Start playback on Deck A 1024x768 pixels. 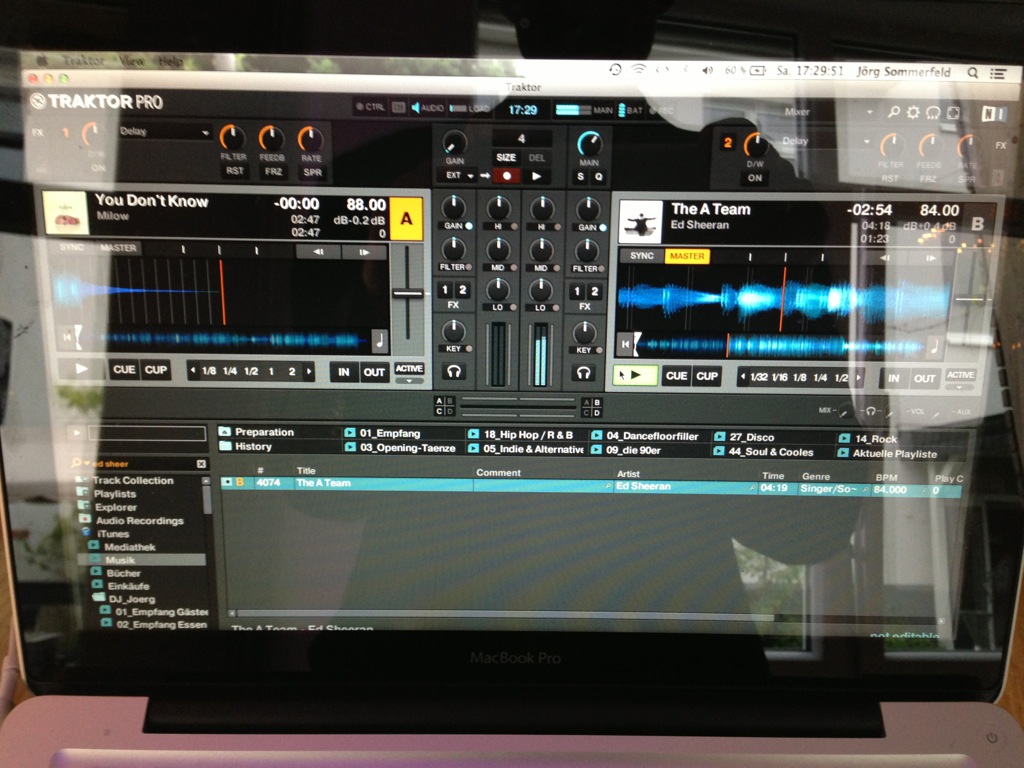82,369
